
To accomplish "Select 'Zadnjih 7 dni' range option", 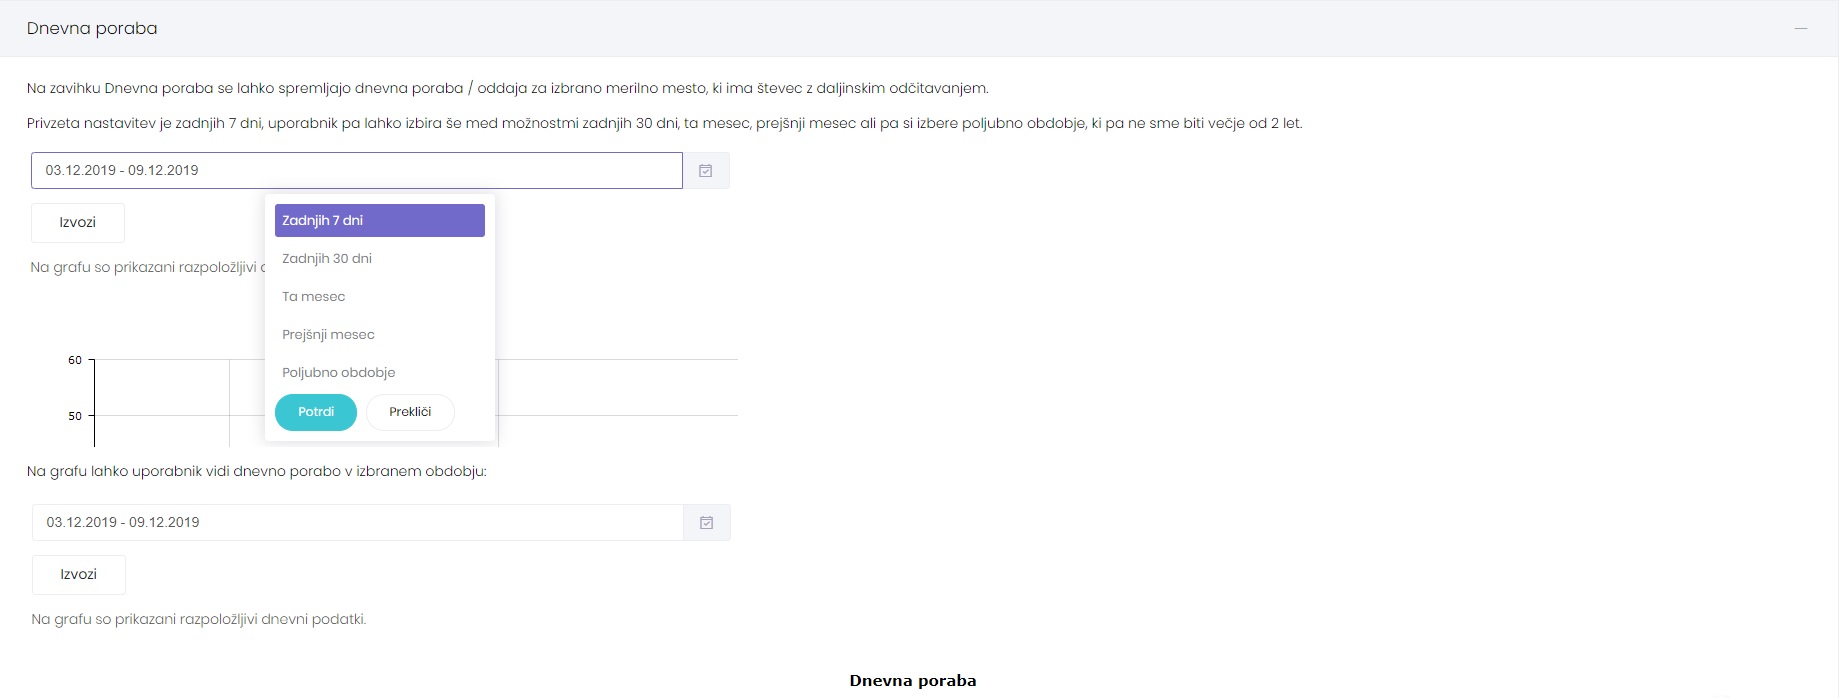I will [379, 221].
